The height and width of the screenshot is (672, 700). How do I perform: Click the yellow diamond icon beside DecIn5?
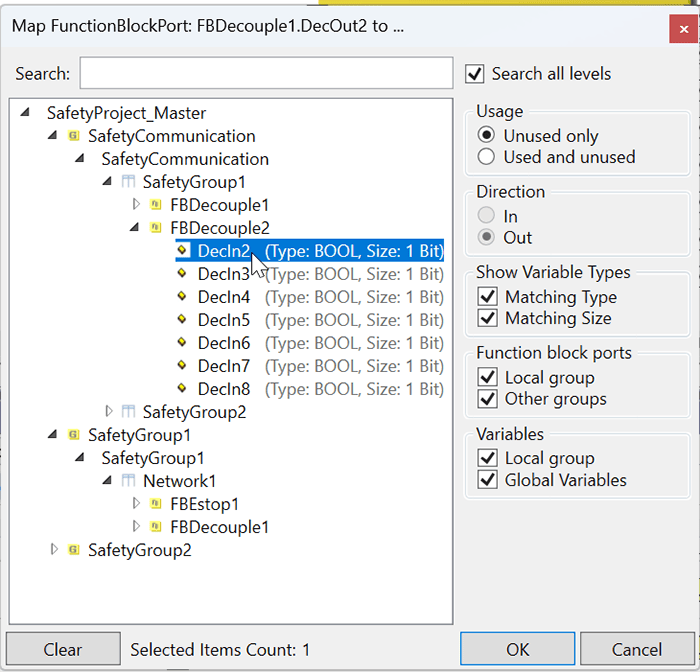point(182,319)
